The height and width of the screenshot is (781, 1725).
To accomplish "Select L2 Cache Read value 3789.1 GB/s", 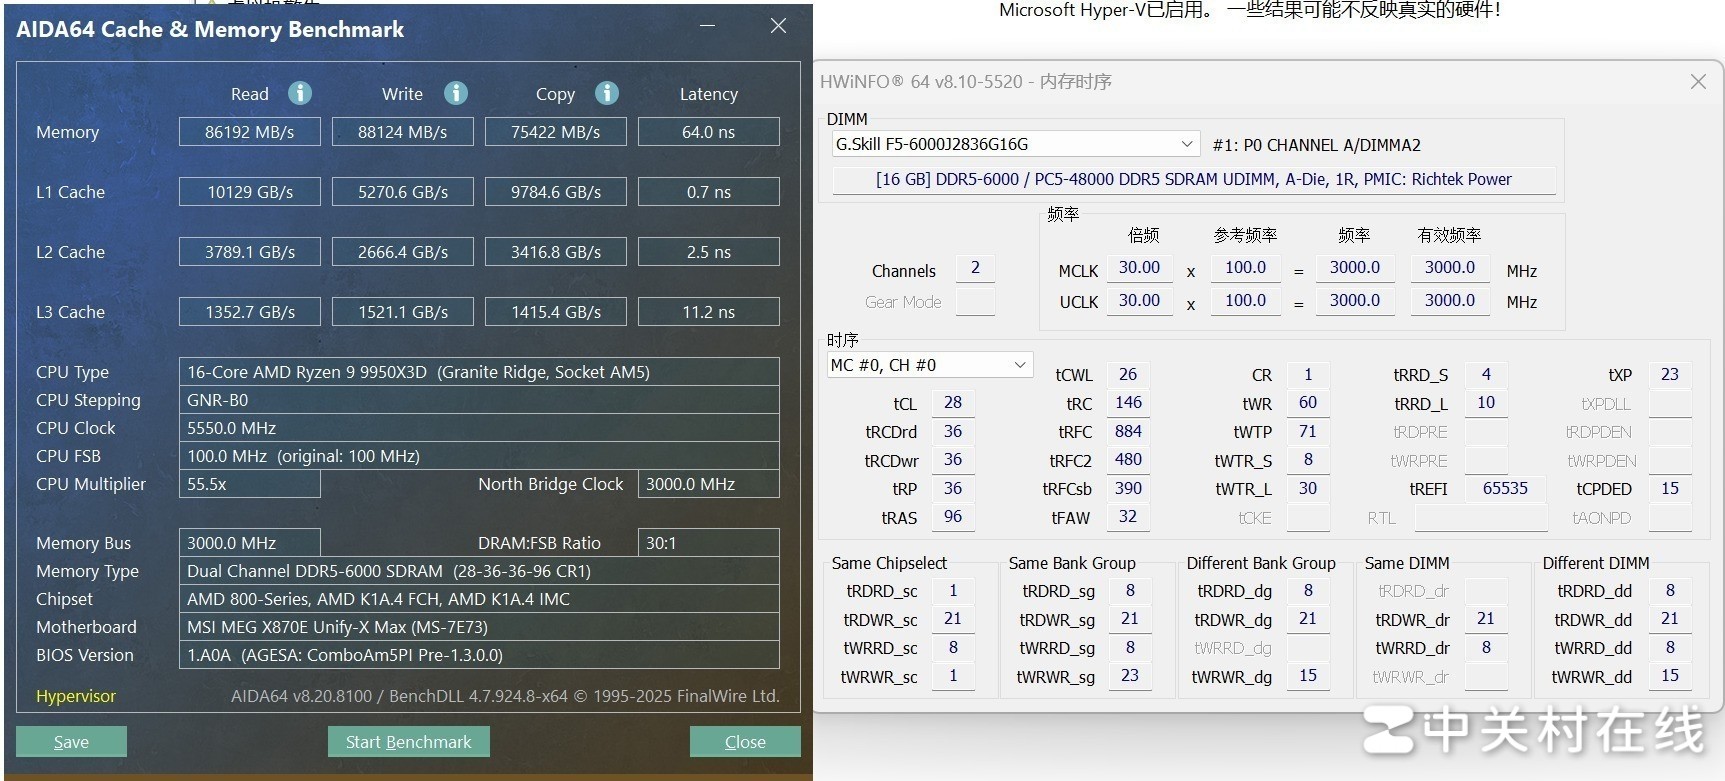I will pos(250,252).
